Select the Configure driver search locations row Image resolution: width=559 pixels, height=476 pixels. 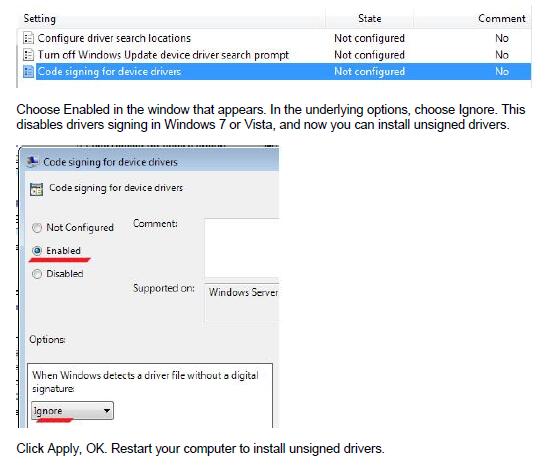274,38
